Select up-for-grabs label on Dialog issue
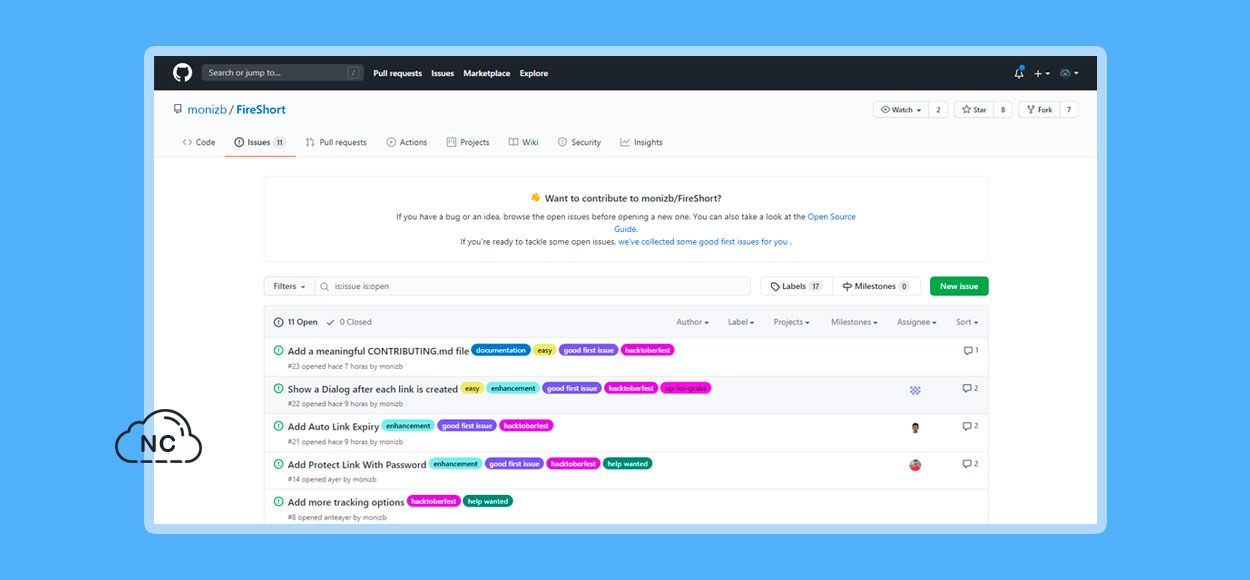 pos(686,388)
